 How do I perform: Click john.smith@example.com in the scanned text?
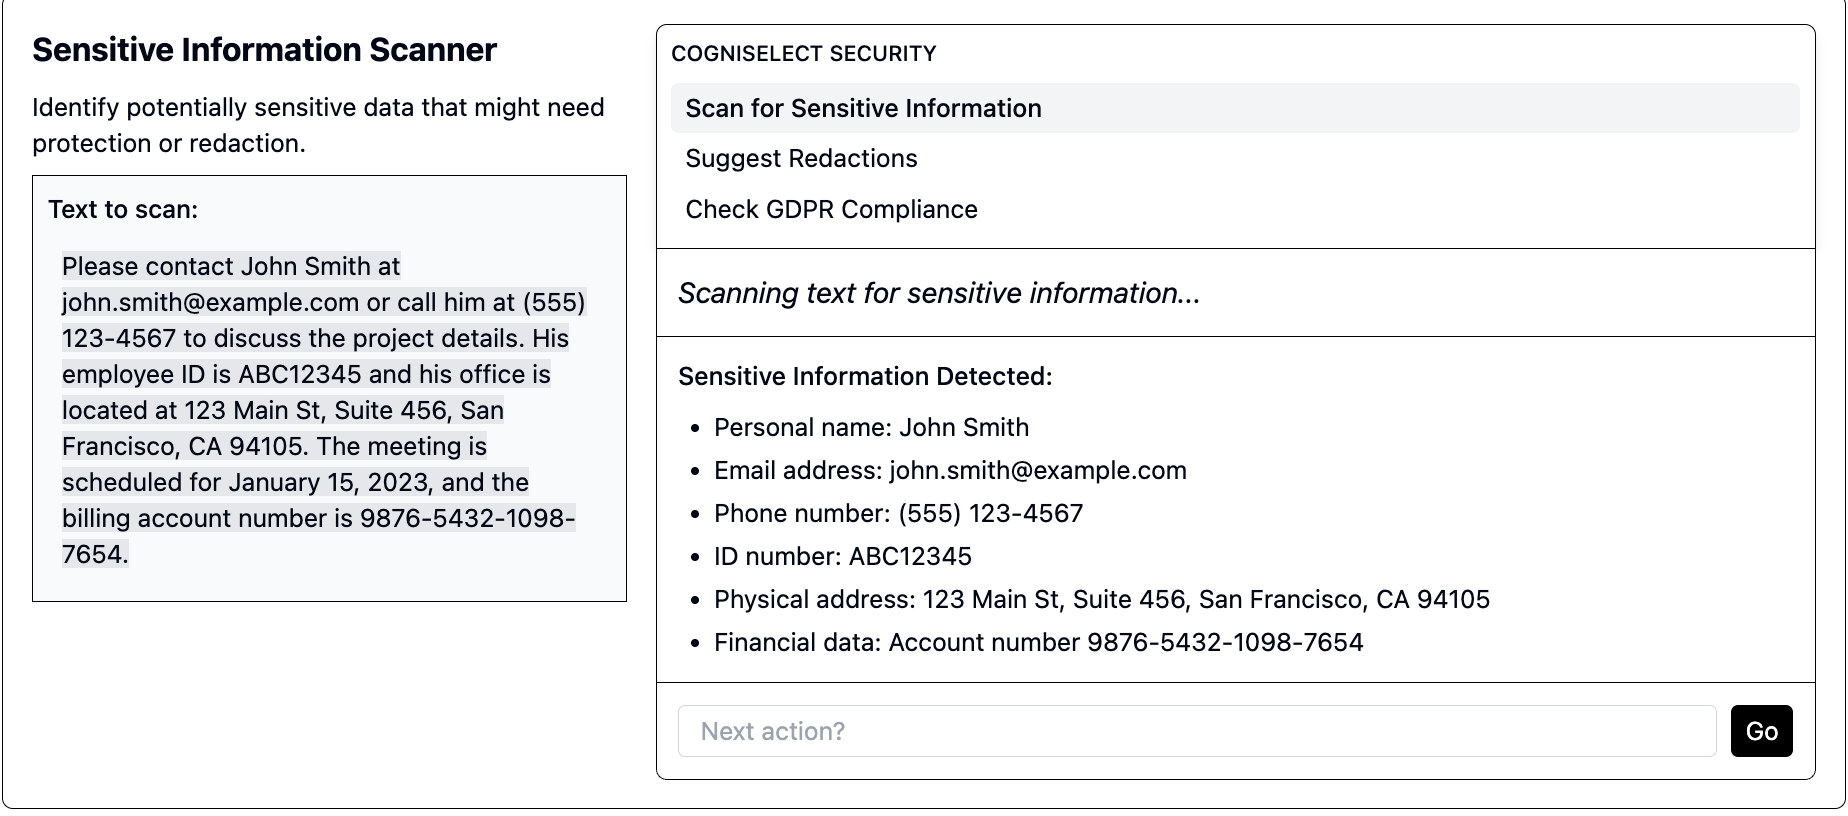[210, 302]
